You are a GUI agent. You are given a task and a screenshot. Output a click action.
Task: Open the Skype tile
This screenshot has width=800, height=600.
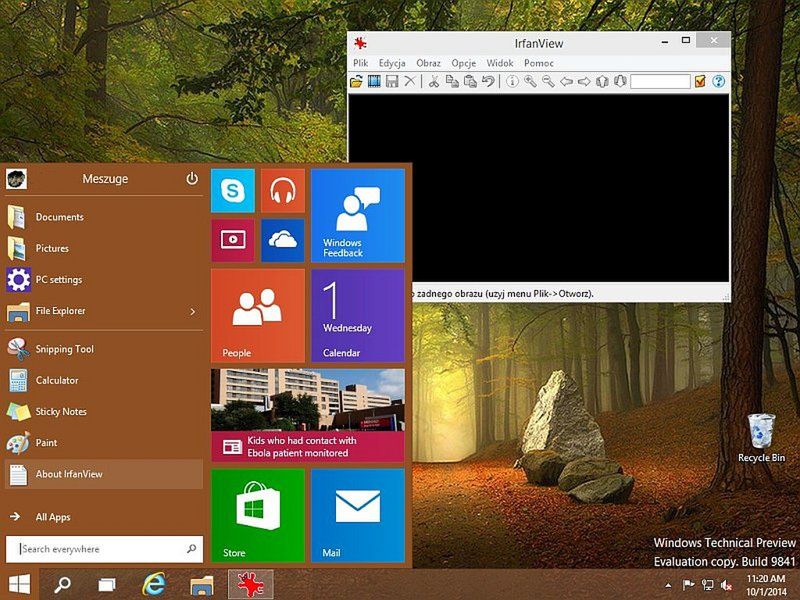point(233,191)
